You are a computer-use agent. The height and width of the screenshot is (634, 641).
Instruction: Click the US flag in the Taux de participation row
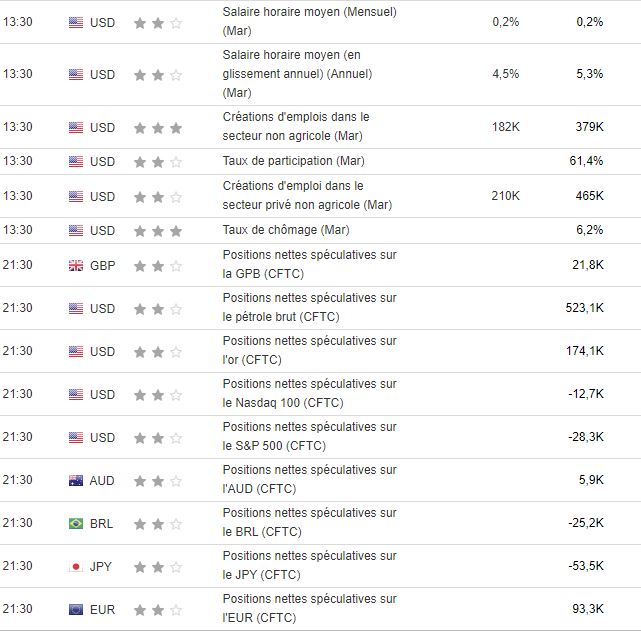pyautogui.click(x=76, y=161)
